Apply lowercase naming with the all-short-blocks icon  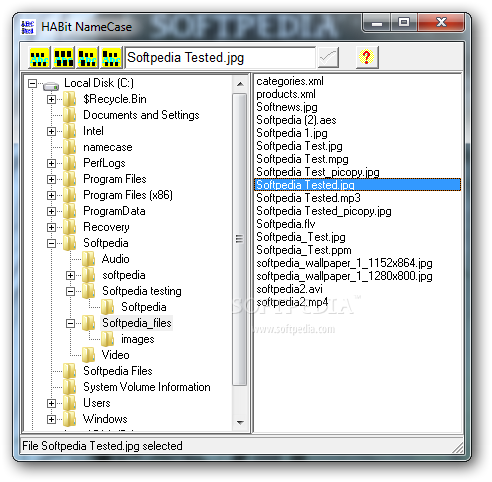(39, 58)
